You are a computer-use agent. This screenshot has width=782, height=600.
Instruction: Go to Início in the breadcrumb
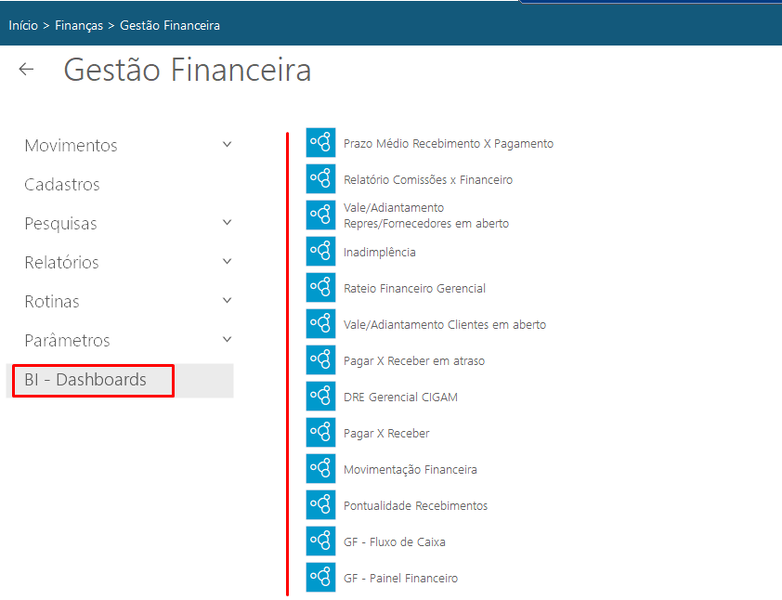point(23,25)
